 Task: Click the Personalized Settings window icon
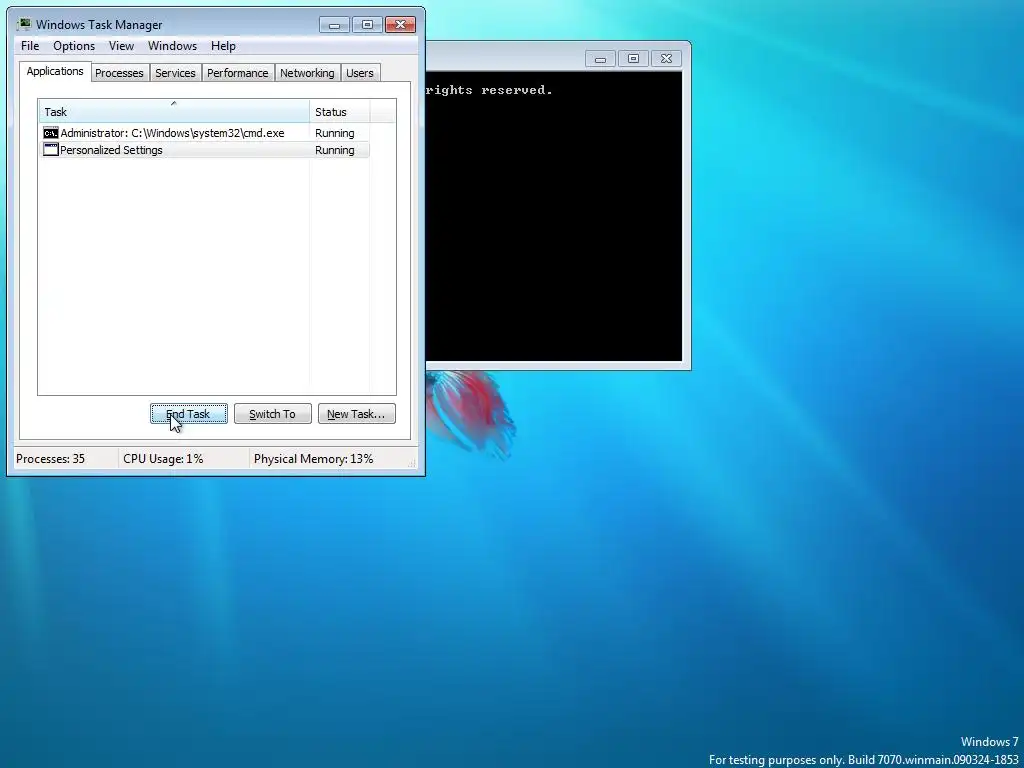pos(51,150)
